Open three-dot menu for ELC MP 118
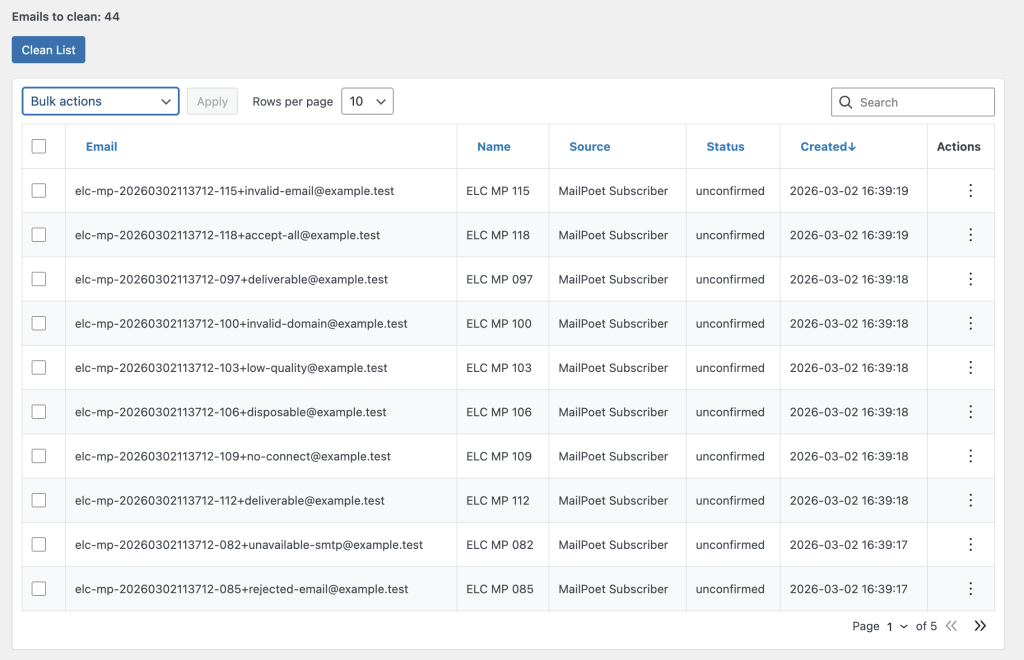 970,235
